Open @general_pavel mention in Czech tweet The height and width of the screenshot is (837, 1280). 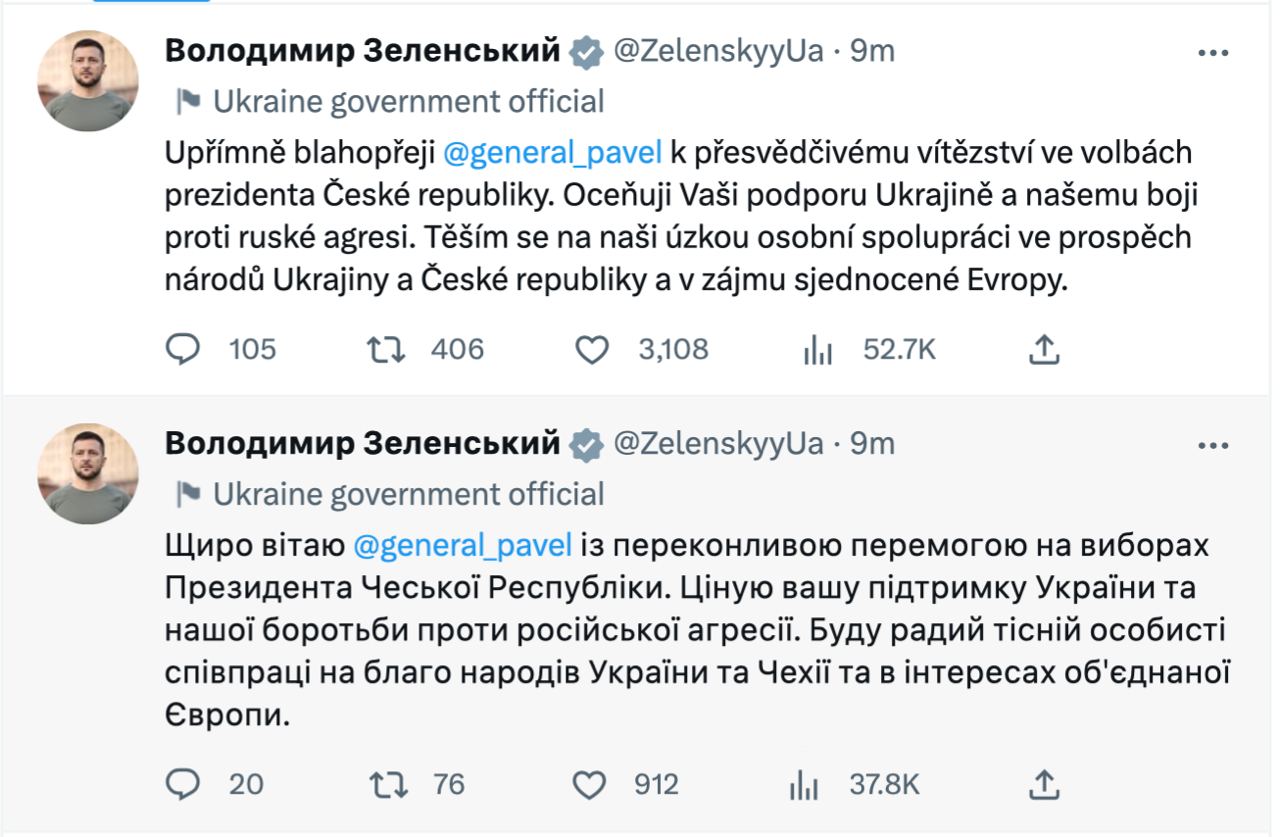552,153
